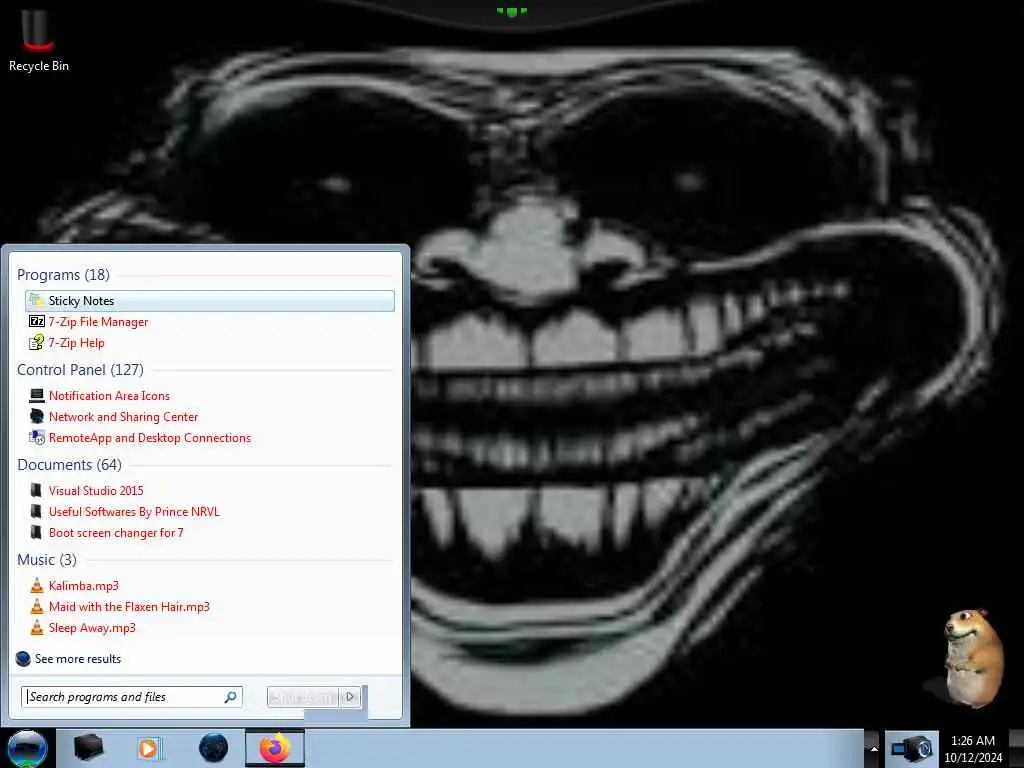Image resolution: width=1024 pixels, height=768 pixels.
Task: Expand the Documents (64) results group
Action: click(69, 465)
